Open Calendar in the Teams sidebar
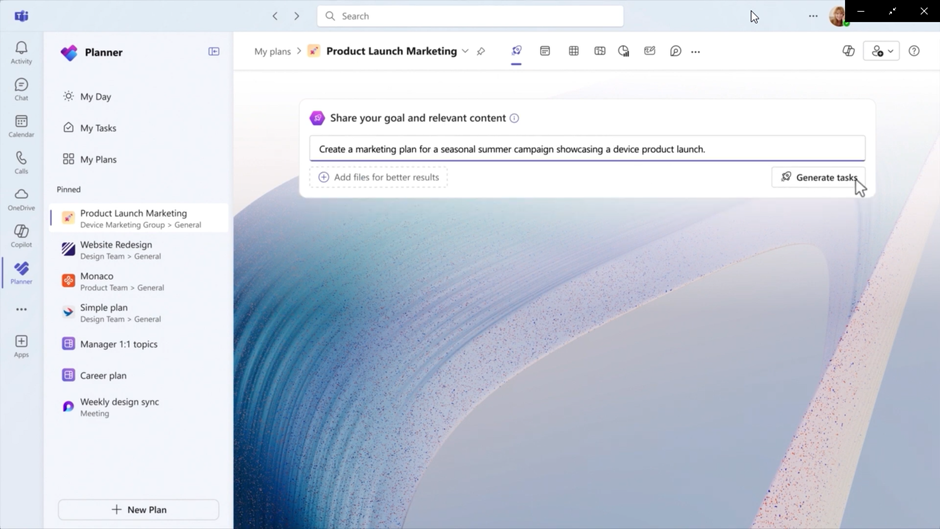Image resolution: width=940 pixels, height=529 pixels. click(21, 126)
